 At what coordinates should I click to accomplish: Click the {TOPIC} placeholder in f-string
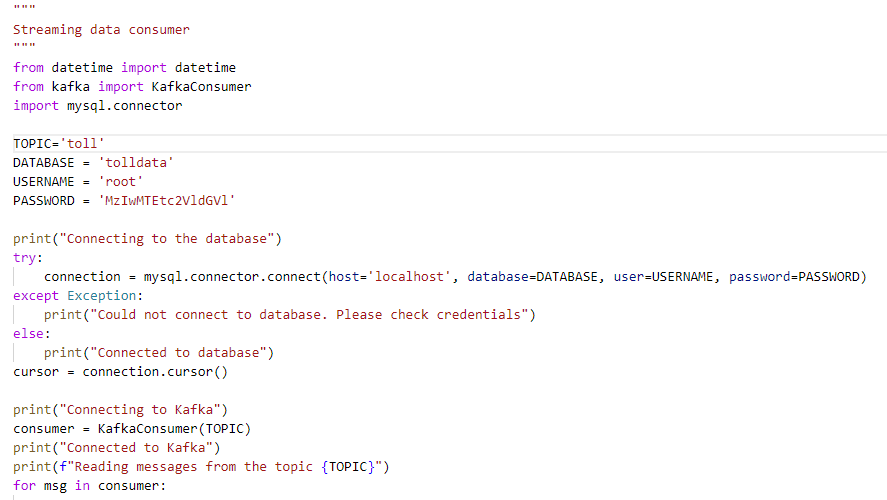click(x=348, y=467)
